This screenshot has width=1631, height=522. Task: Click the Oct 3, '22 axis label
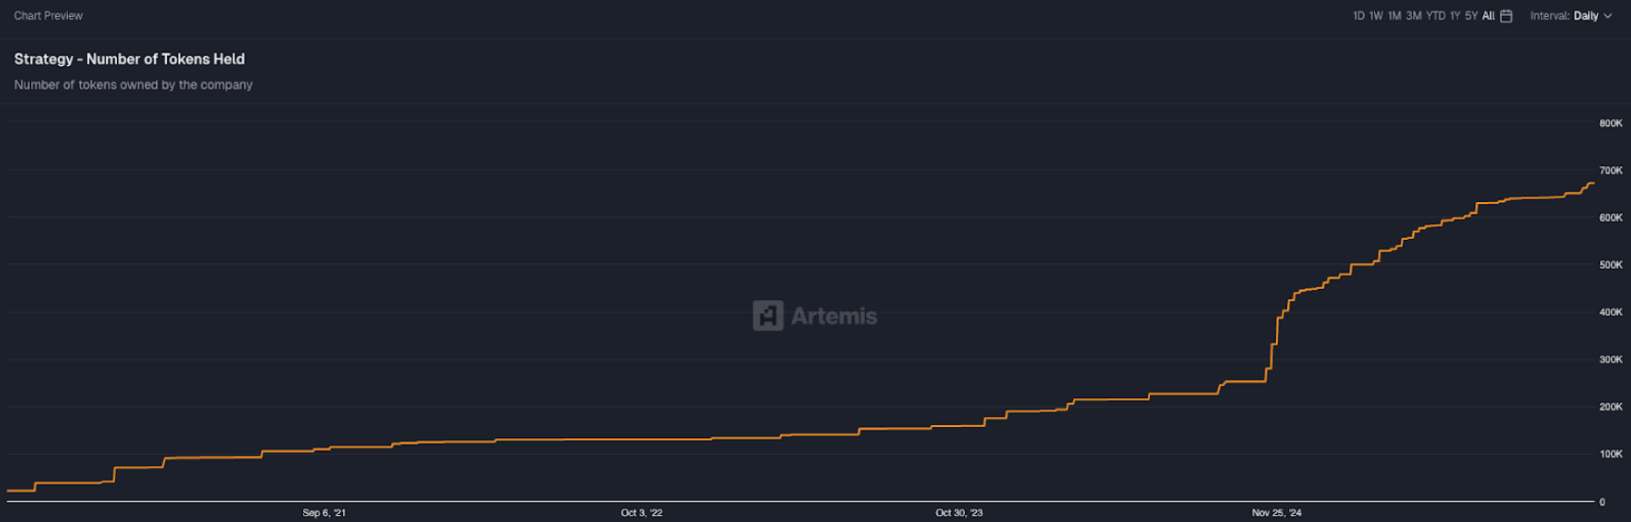641,513
